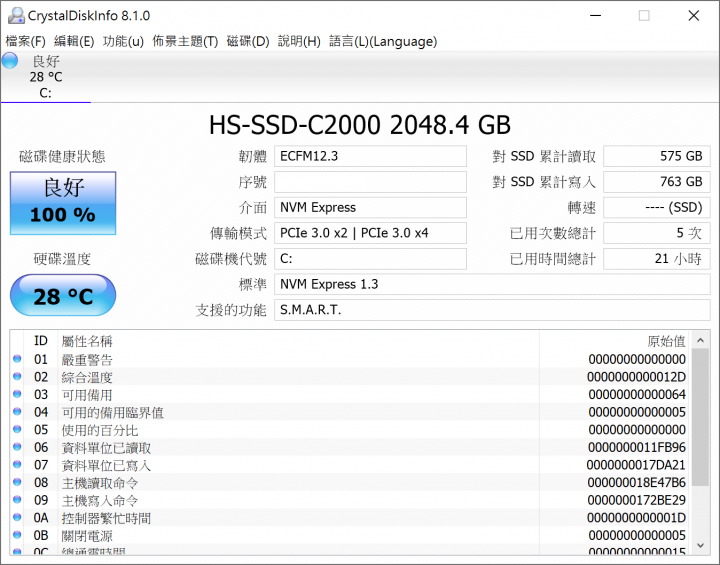The width and height of the screenshot is (720, 565).
Task: Click the 28 °C temperature button
Action: point(63,295)
